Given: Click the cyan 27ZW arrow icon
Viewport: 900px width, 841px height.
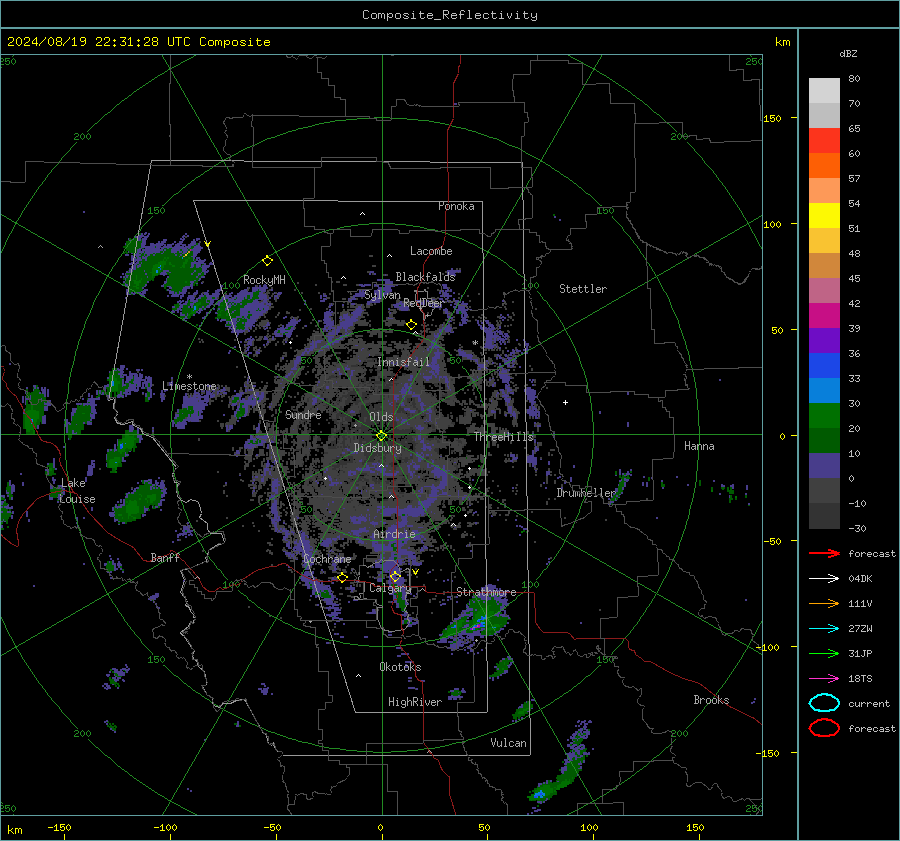Looking at the screenshot, I should point(824,629).
